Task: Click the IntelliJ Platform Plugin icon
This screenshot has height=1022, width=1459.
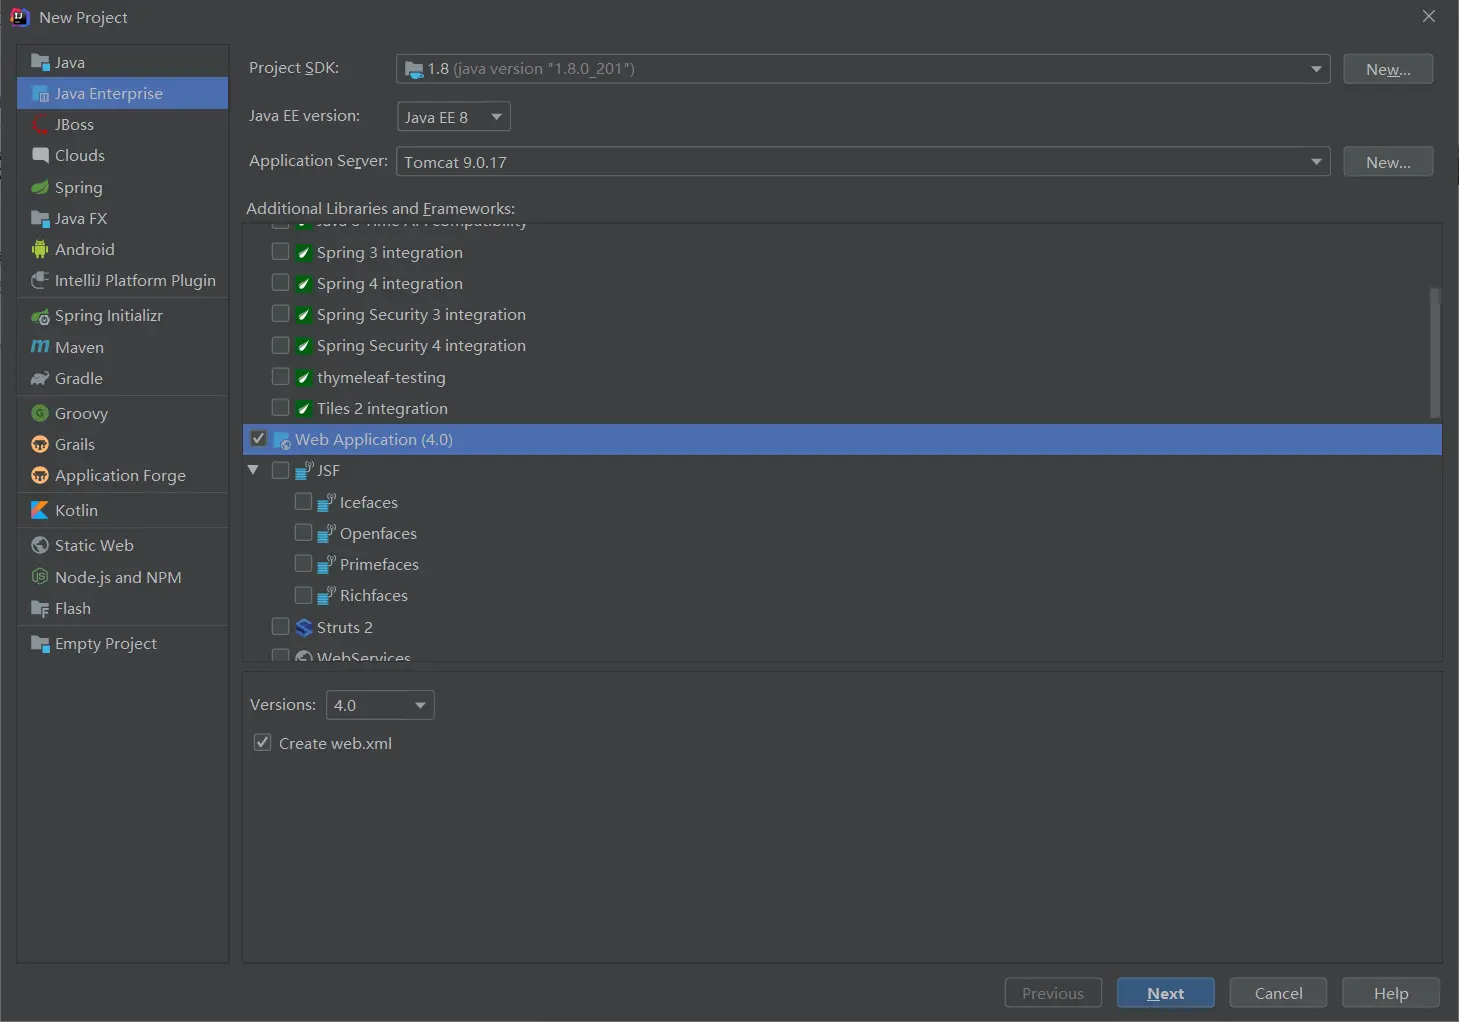Action: pyautogui.click(x=40, y=280)
